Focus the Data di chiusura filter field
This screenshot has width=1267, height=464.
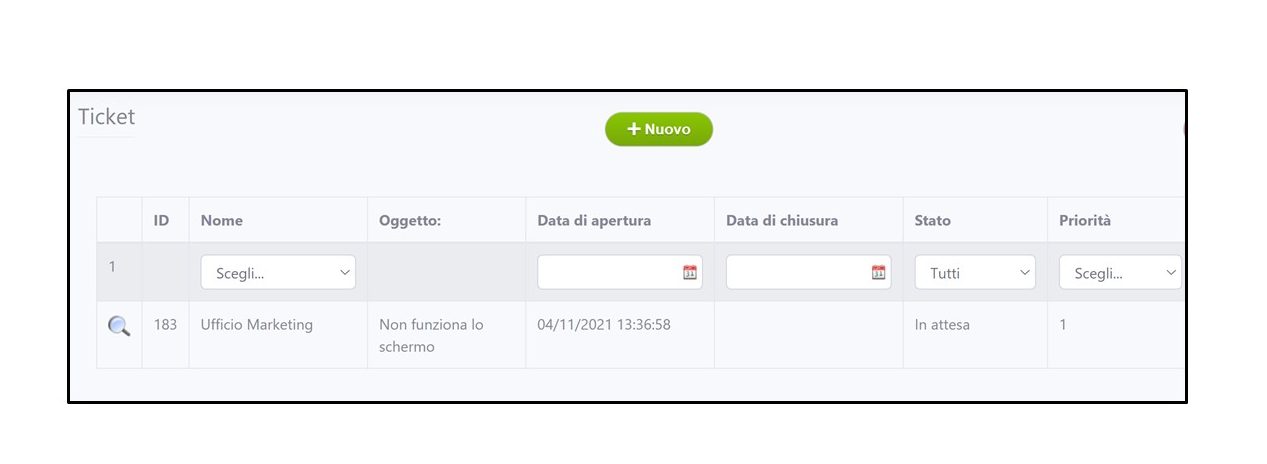797,272
